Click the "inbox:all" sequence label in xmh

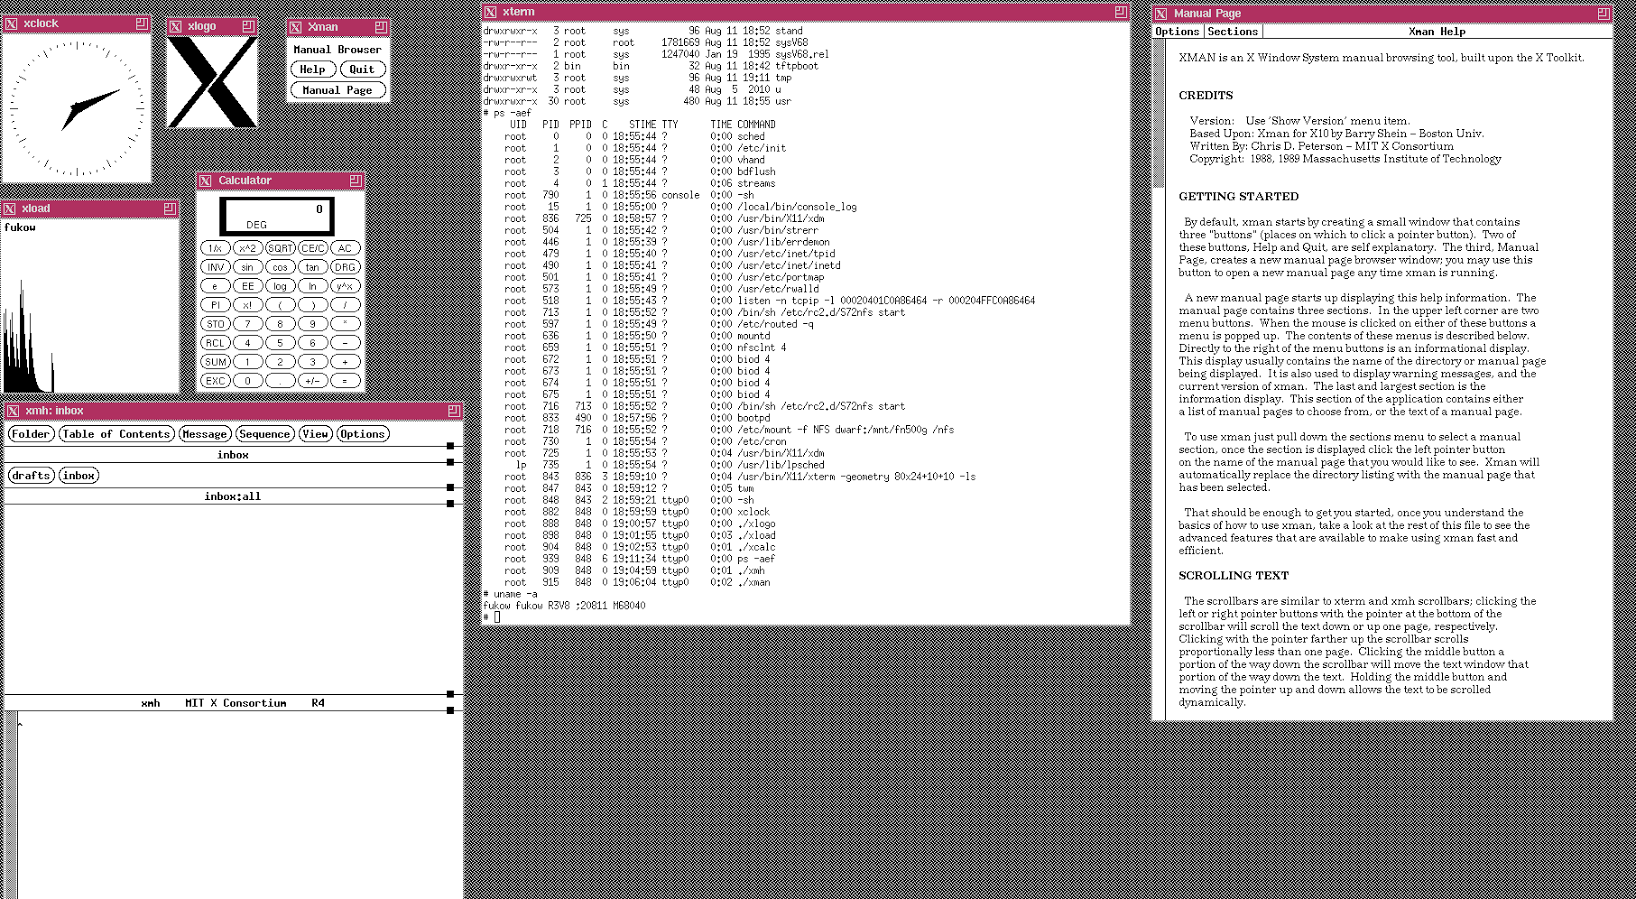click(233, 496)
